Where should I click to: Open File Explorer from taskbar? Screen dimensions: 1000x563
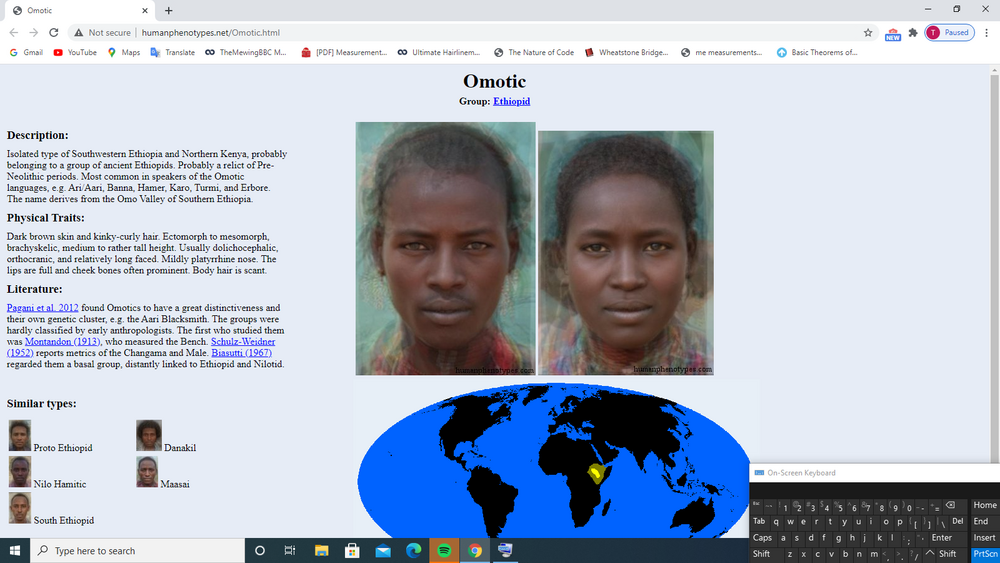click(x=321, y=550)
